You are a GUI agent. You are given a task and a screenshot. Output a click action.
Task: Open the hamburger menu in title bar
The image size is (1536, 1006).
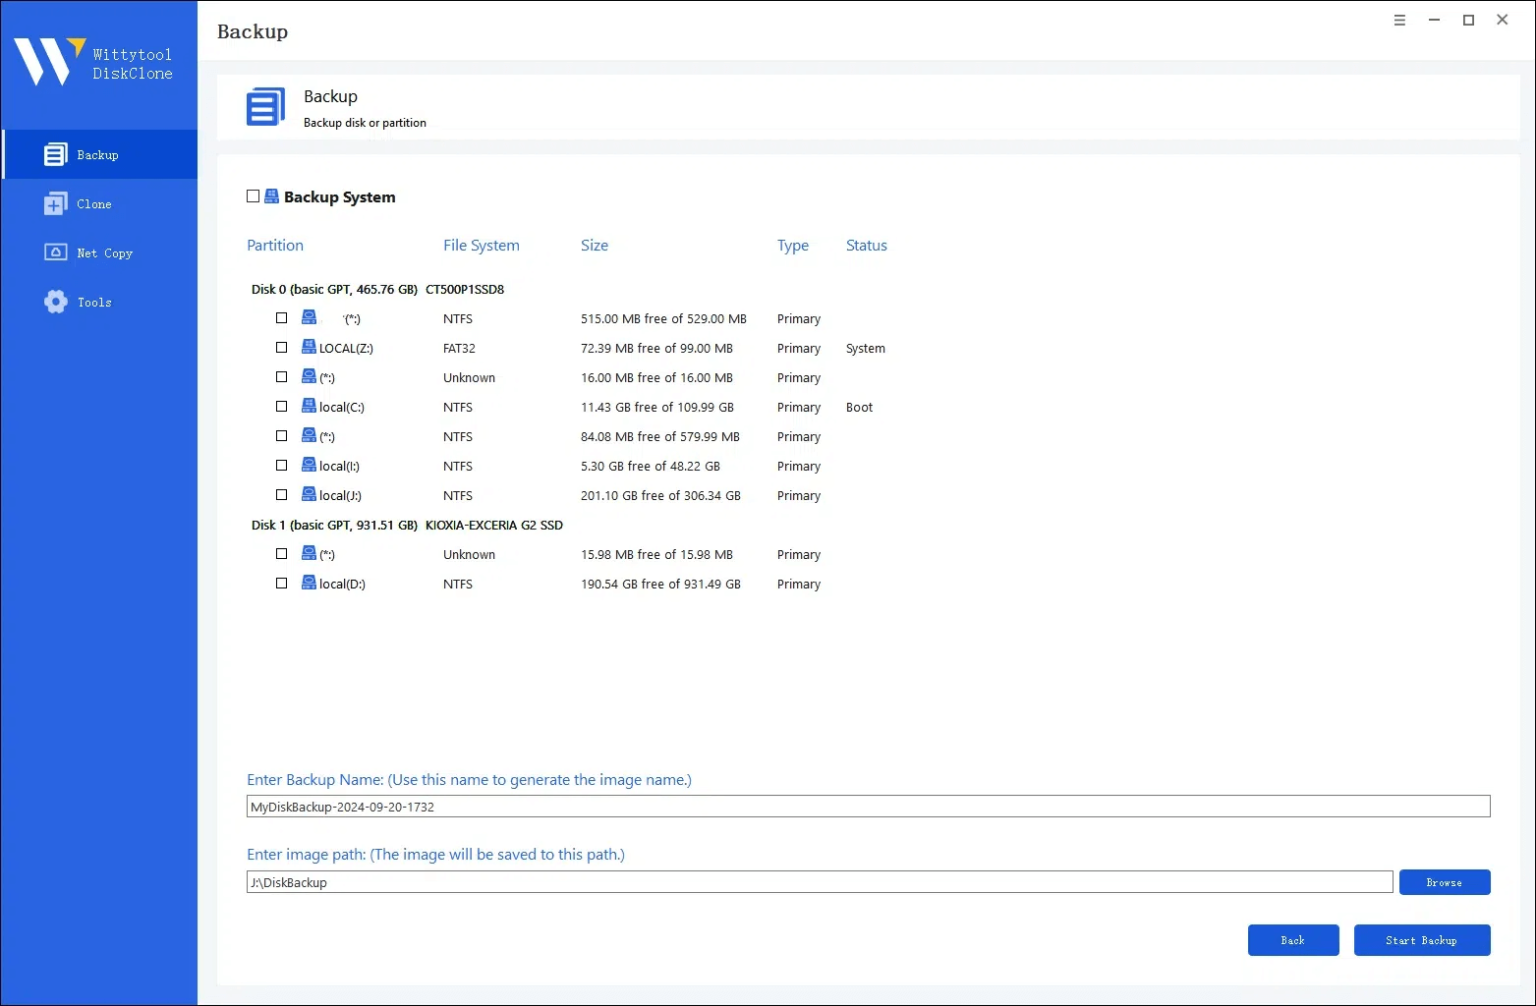click(x=1399, y=20)
